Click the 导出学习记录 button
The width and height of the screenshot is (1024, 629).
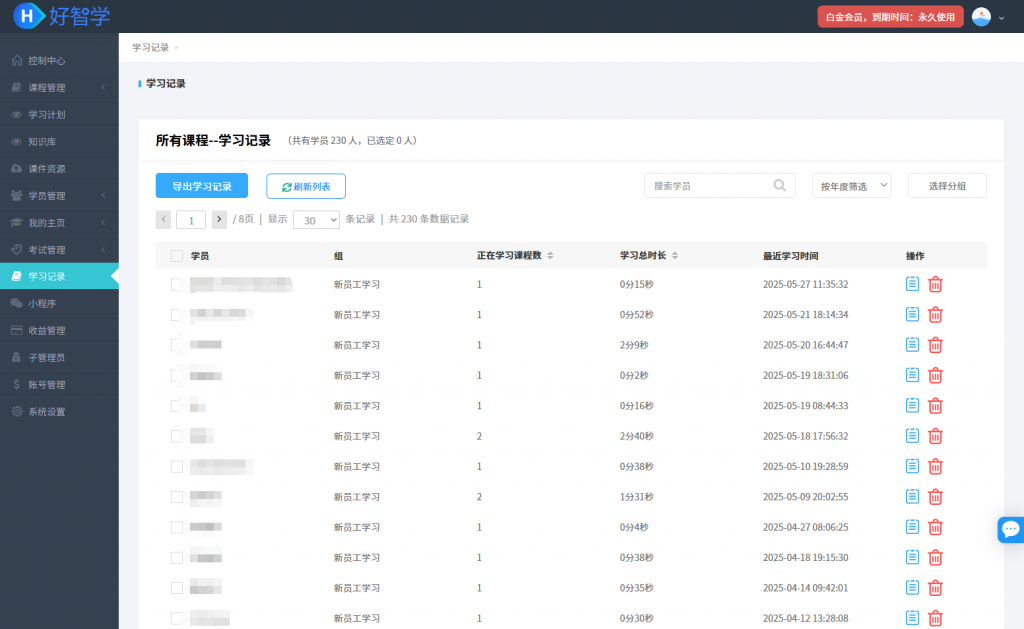[x=202, y=185]
